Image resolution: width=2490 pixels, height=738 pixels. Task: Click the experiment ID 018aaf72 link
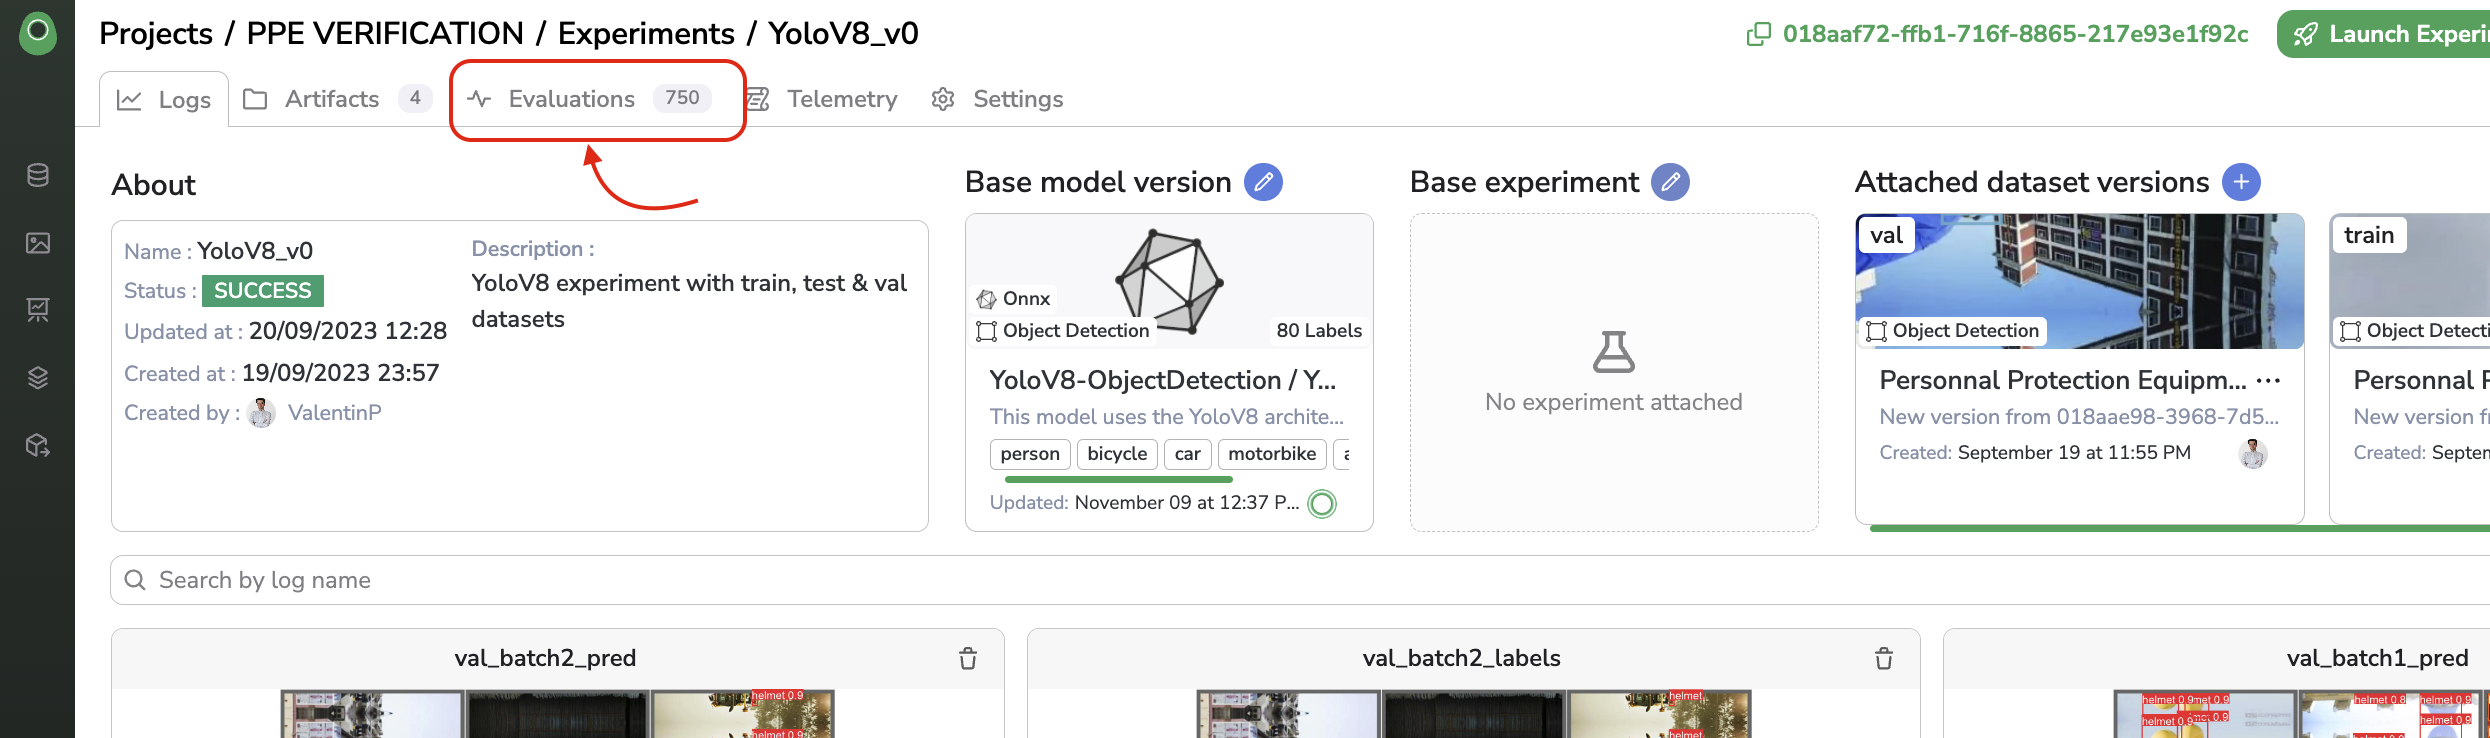tap(2015, 34)
